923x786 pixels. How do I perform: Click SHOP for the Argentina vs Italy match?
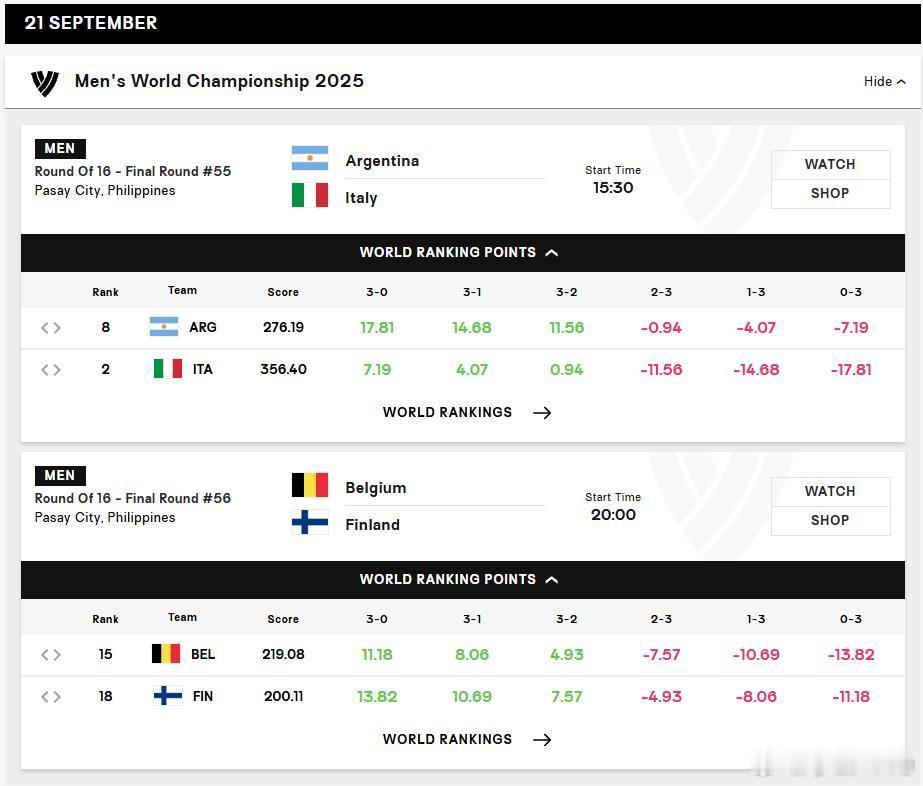[830, 194]
